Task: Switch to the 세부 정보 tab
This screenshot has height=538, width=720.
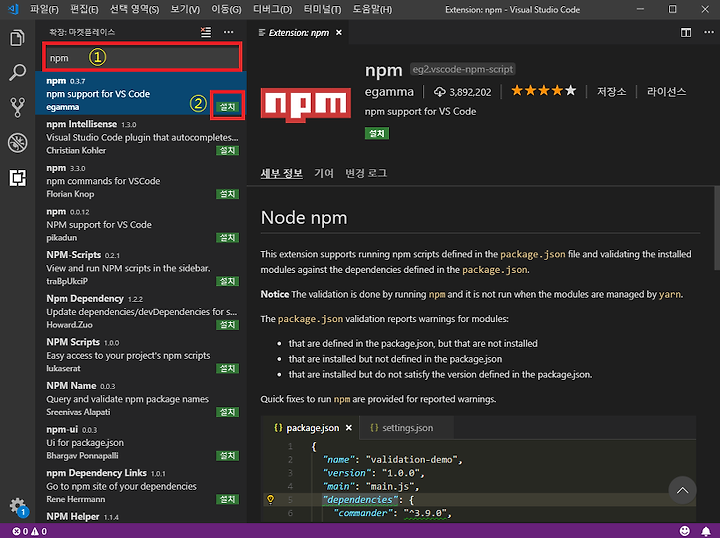Action: pyautogui.click(x=281, y=173)
